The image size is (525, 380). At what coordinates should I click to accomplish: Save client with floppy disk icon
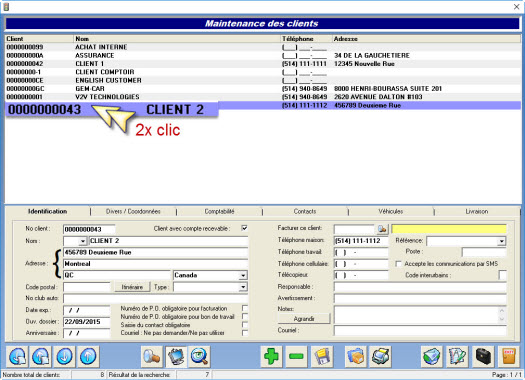322,356
